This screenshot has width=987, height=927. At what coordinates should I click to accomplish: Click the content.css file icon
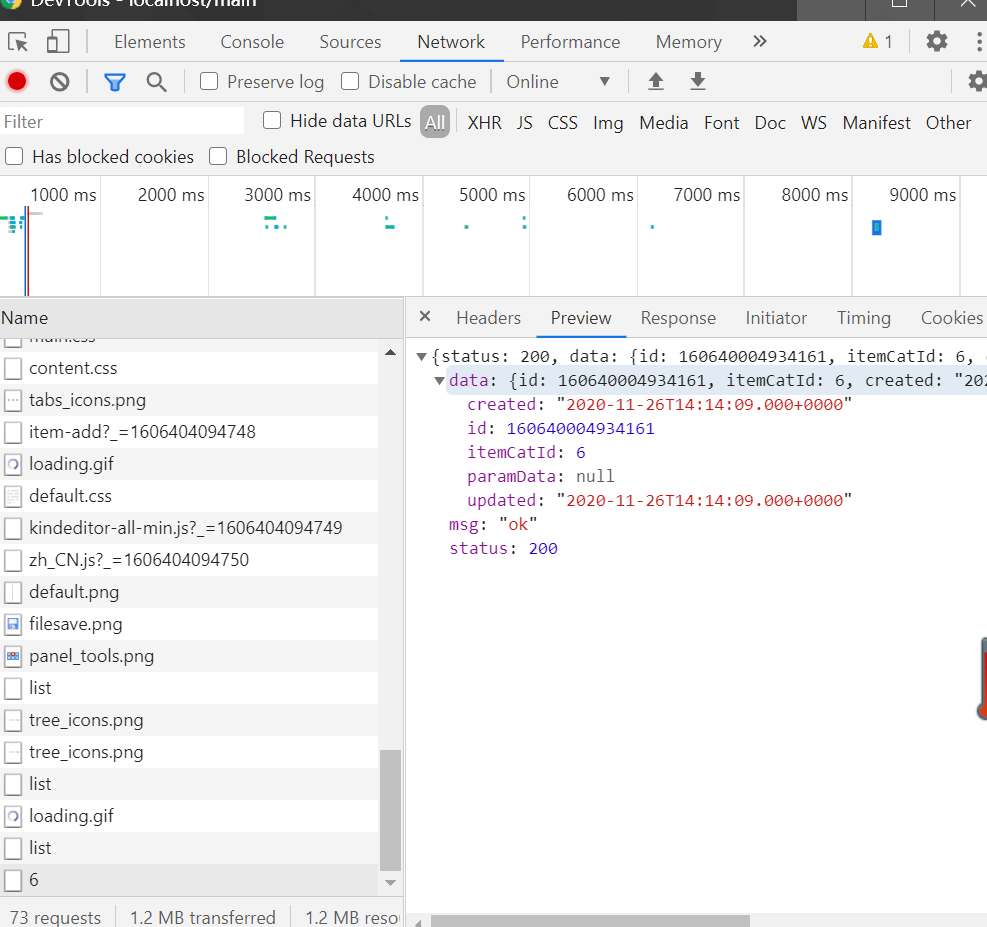click(13, 368)
